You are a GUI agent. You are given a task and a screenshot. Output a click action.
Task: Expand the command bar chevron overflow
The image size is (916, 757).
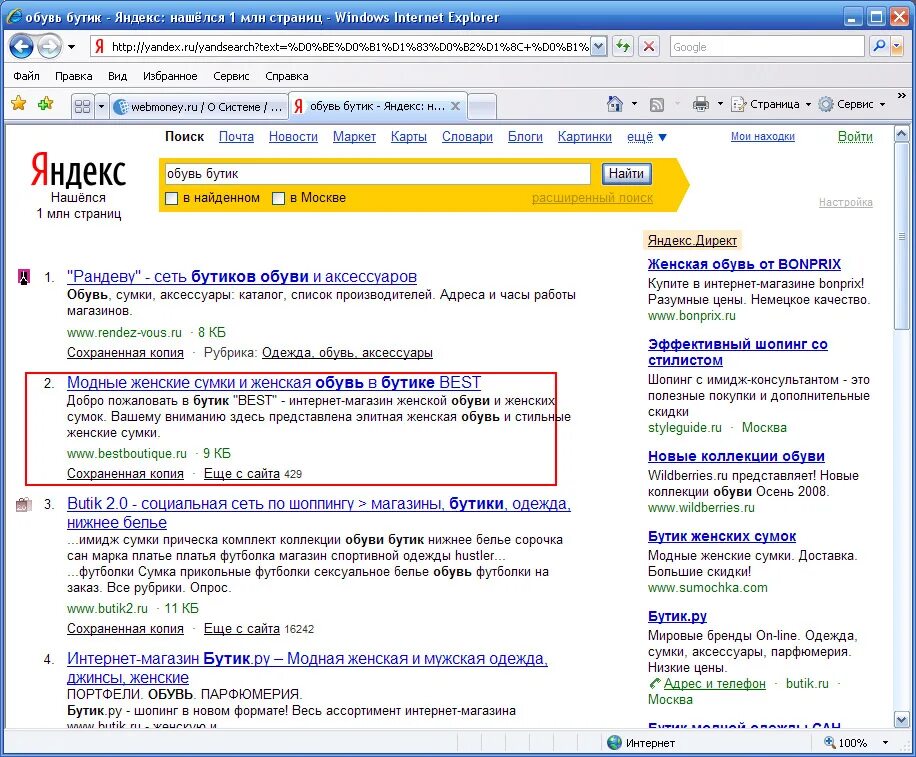[901, 95]
